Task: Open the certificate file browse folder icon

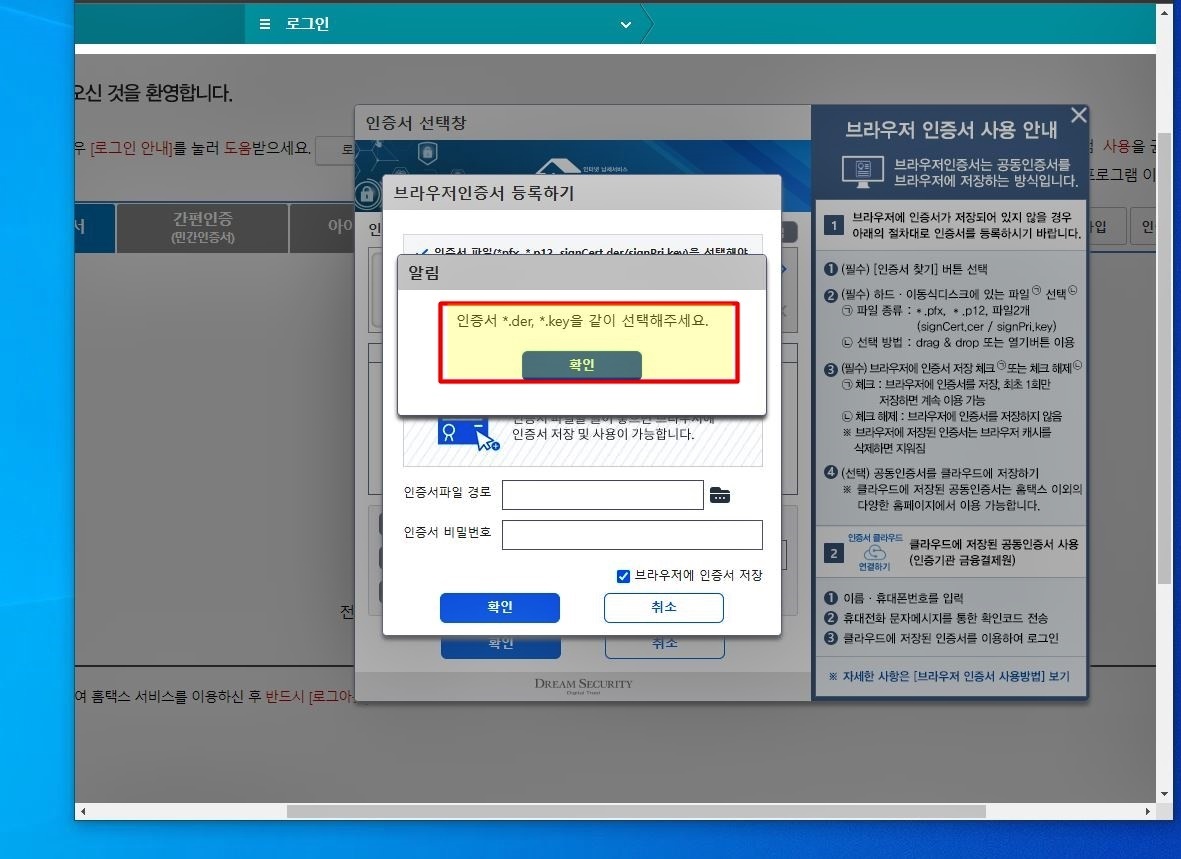Action: (x=720, y=495)
